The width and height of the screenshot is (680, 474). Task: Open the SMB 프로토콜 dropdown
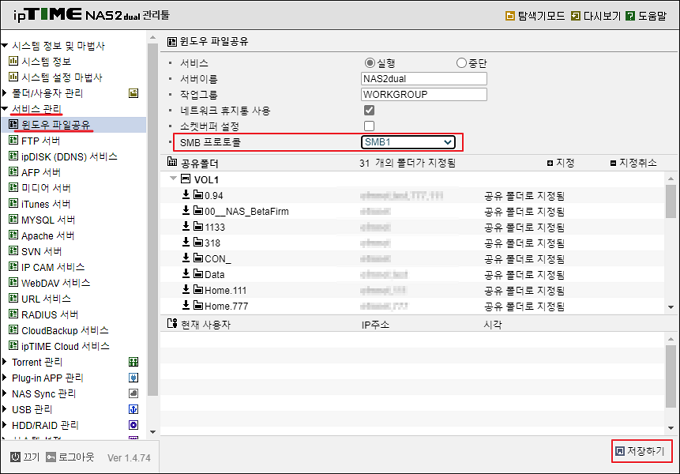pyautogui.click(x=408, y=142)
